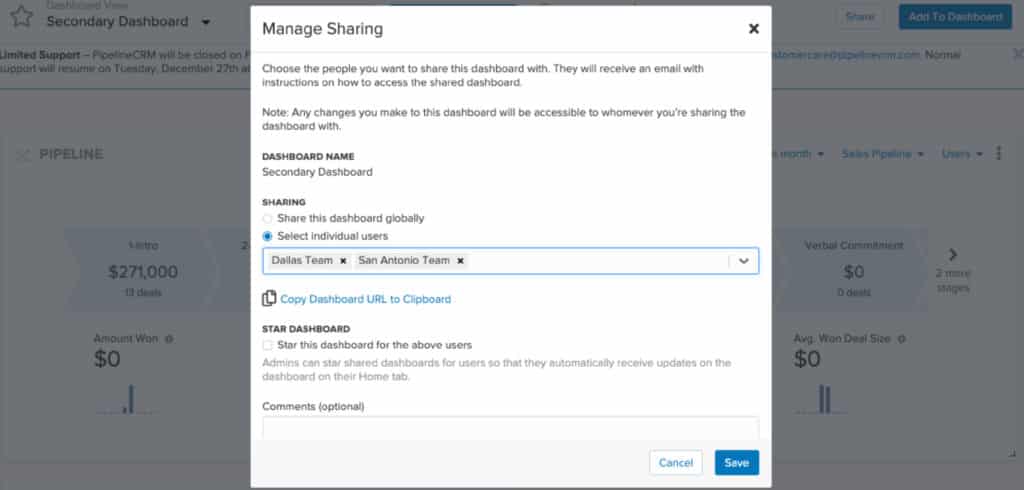Close the Manage Sharing dialog
Viewport: 1024px width, 490px height.
753,29
